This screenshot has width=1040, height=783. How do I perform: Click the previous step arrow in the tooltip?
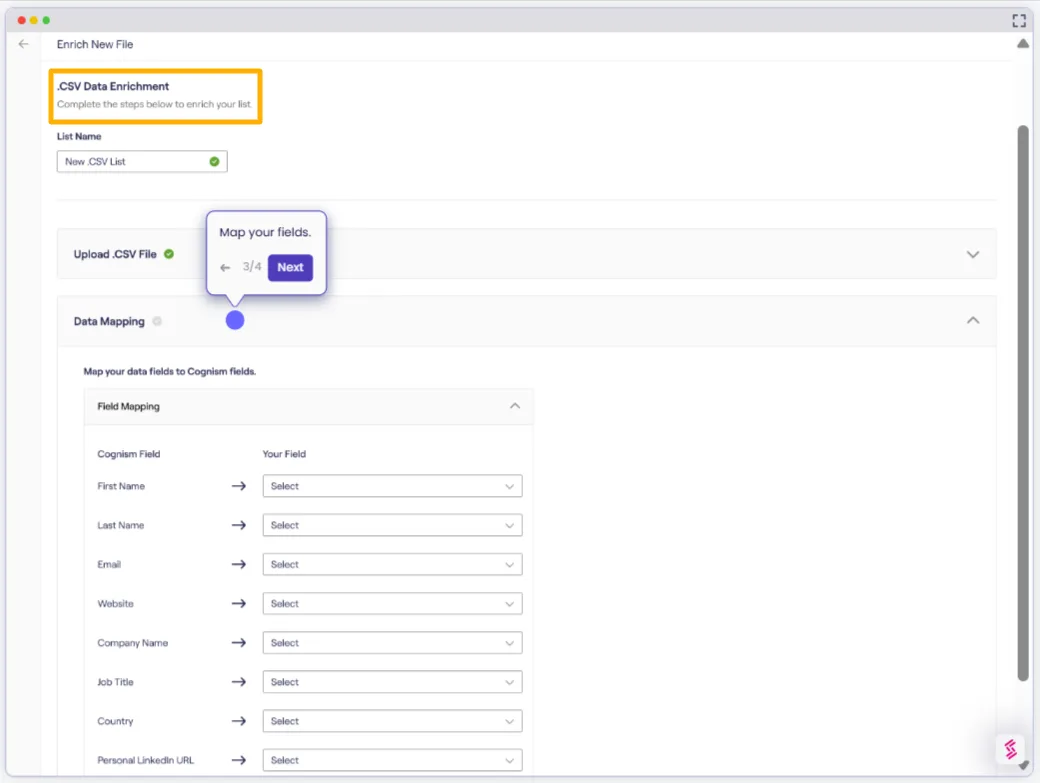226,268
